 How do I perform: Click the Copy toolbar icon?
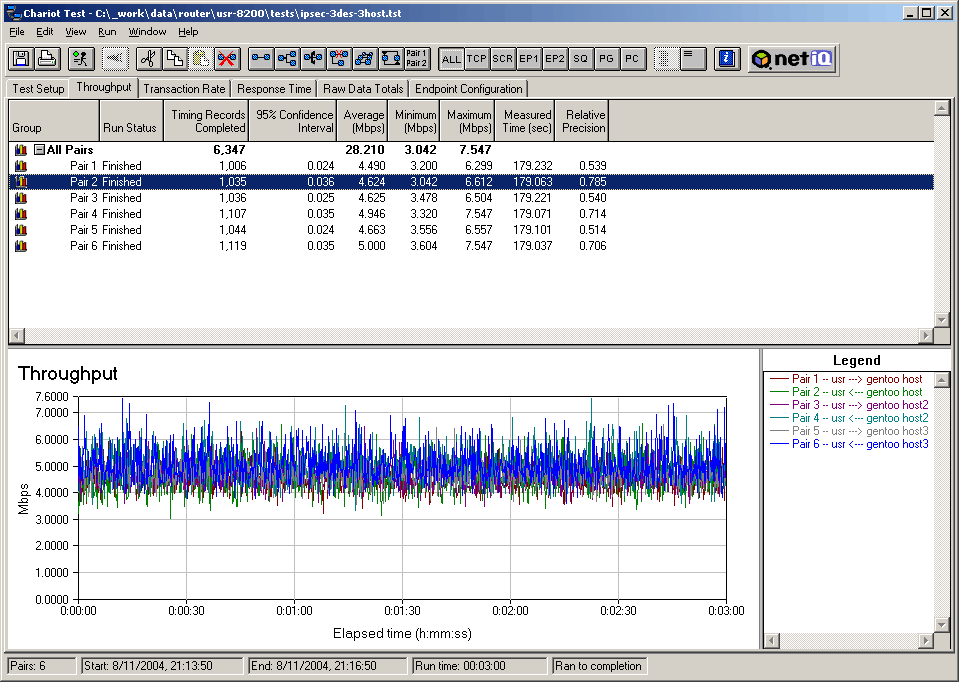[x=173, y=59]
